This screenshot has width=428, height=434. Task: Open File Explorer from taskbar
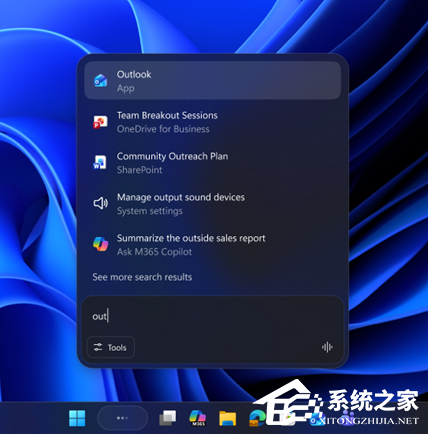coord(228,419)
